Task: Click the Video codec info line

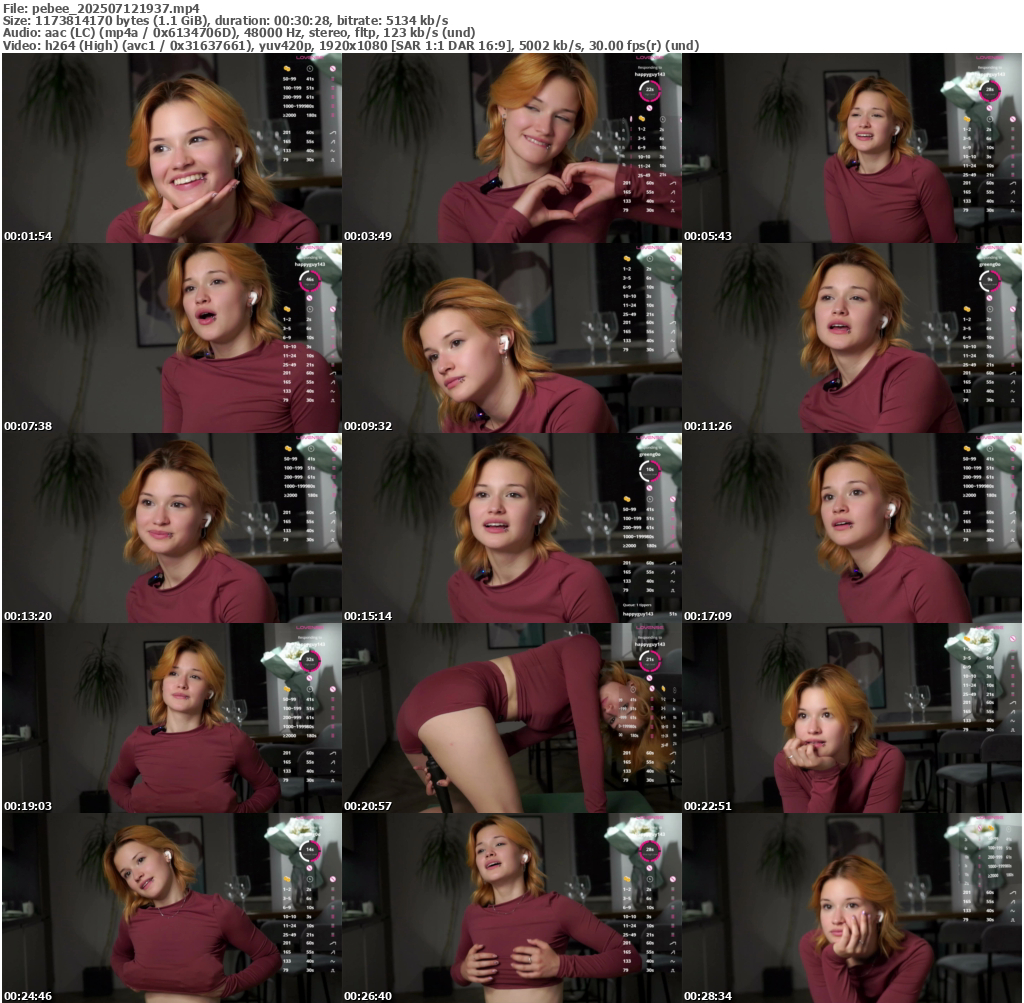Action: [x=350, y=46]
